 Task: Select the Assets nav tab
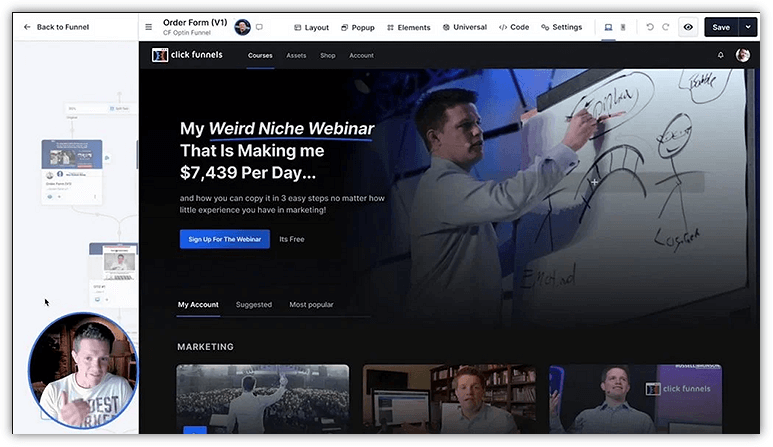tap(296, 56)
